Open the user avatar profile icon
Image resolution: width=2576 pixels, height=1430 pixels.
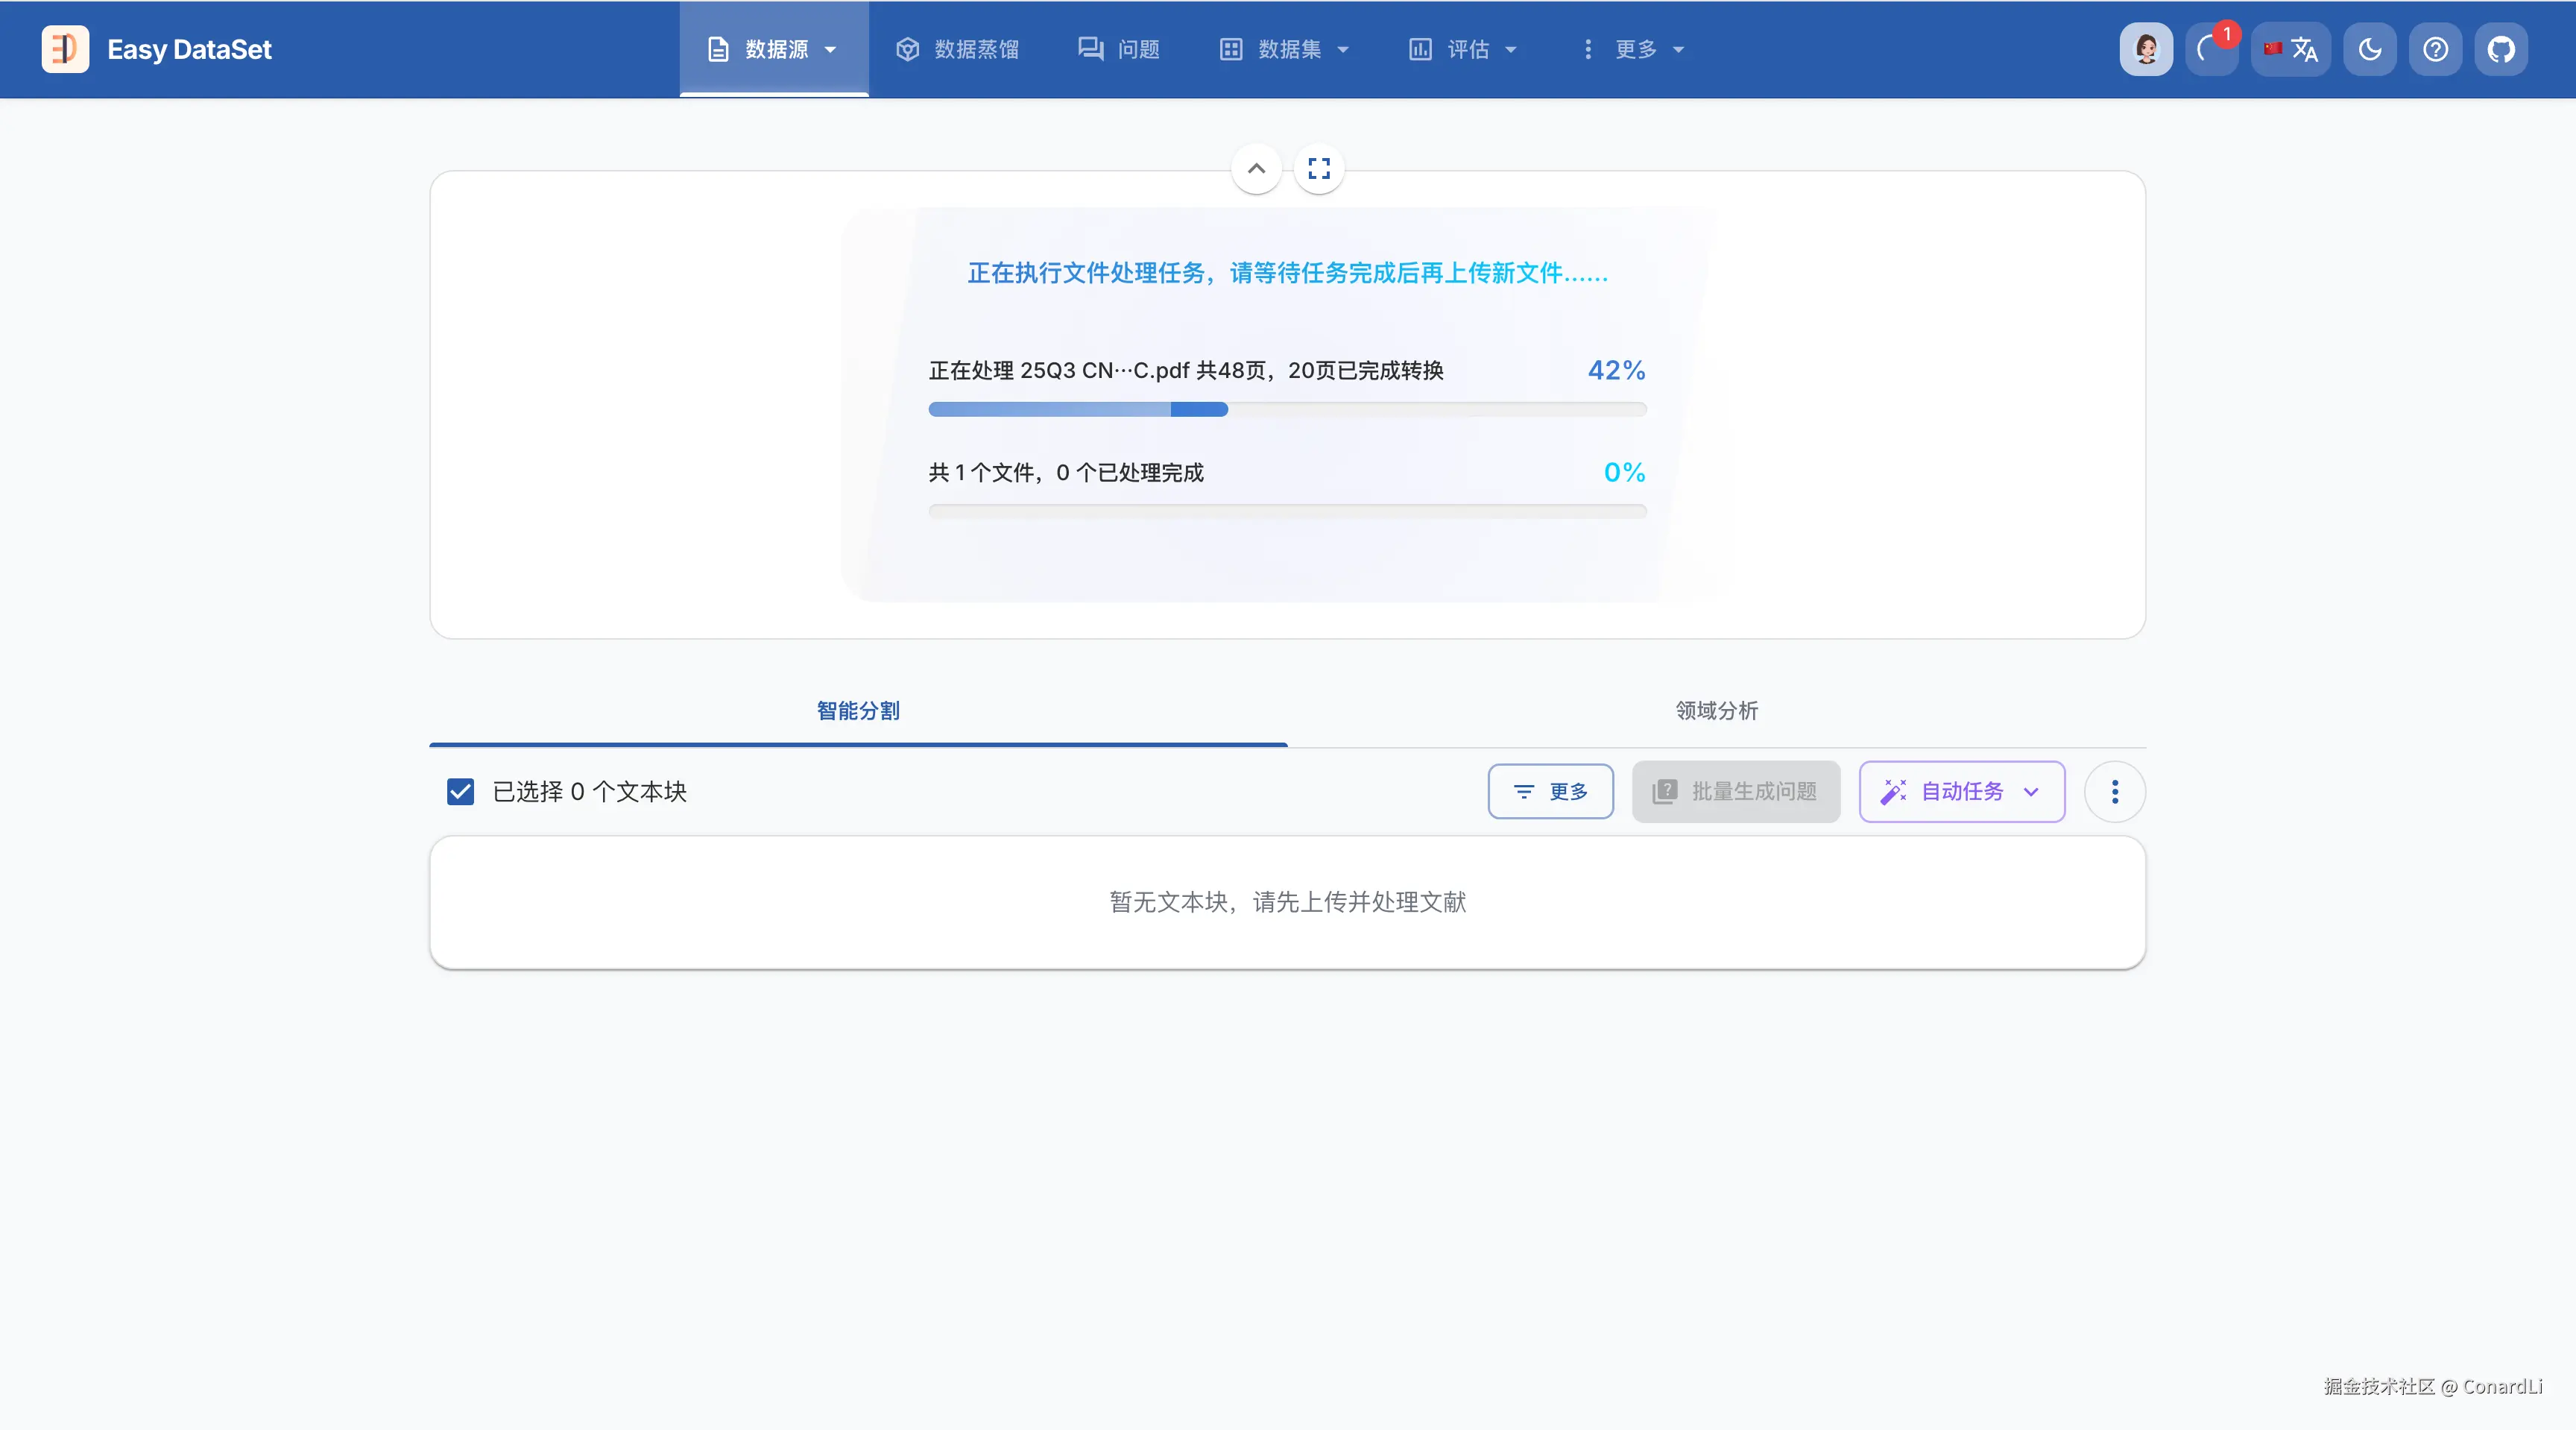(x=2146, y=49)
